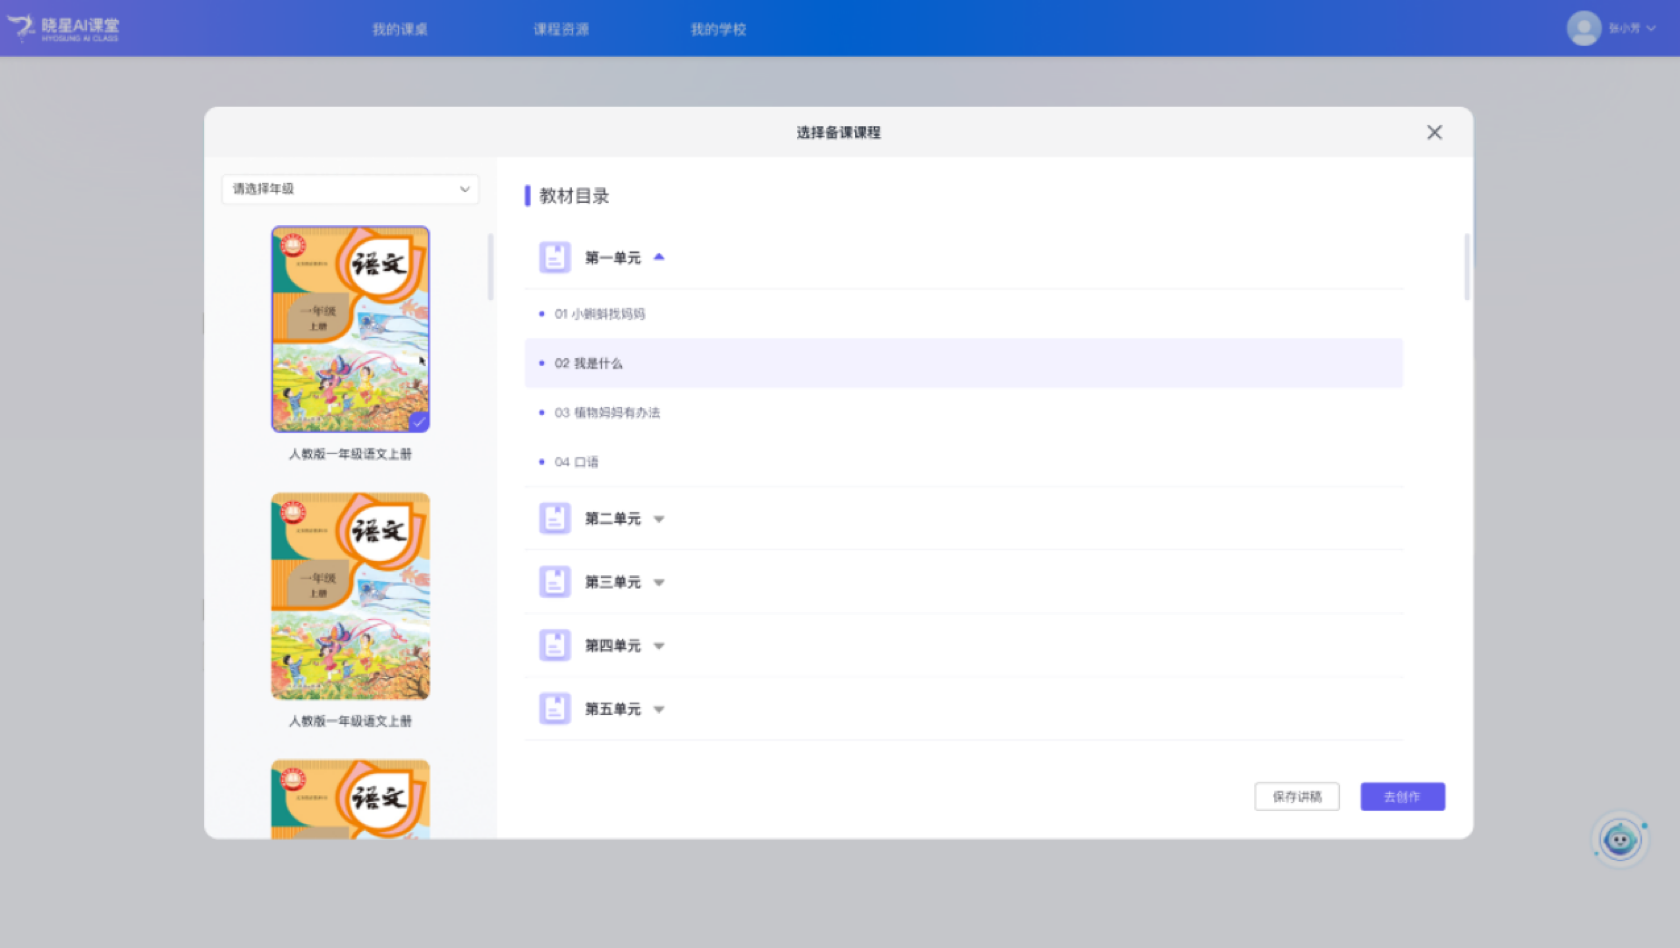Collapse the 第一单元 section arrow
This screenshot has width=1680, height=948.
(659, 258)
